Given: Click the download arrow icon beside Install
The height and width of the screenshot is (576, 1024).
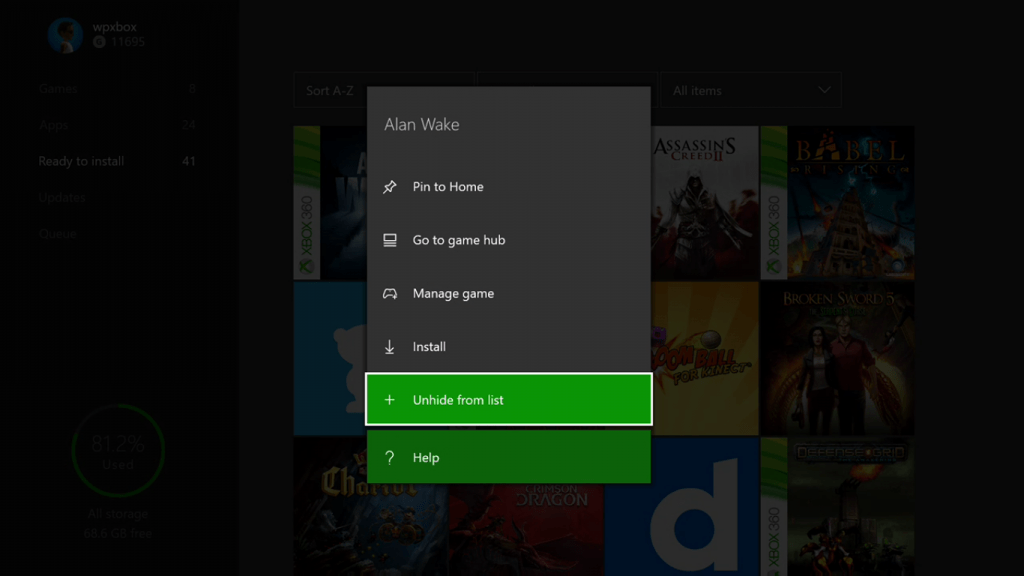Looking at the screenshot, I should point(390,347).
